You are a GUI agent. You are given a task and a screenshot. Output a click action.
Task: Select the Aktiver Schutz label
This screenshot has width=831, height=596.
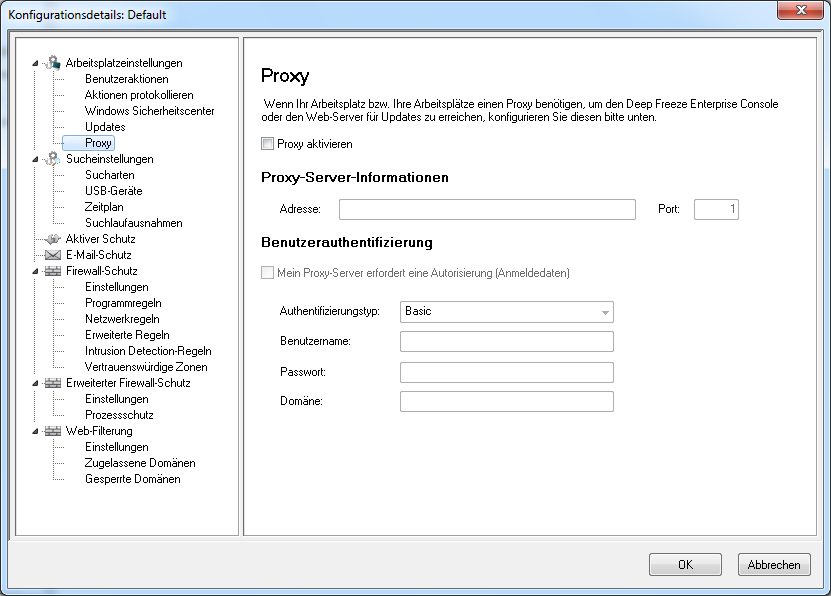click(101, 239)
